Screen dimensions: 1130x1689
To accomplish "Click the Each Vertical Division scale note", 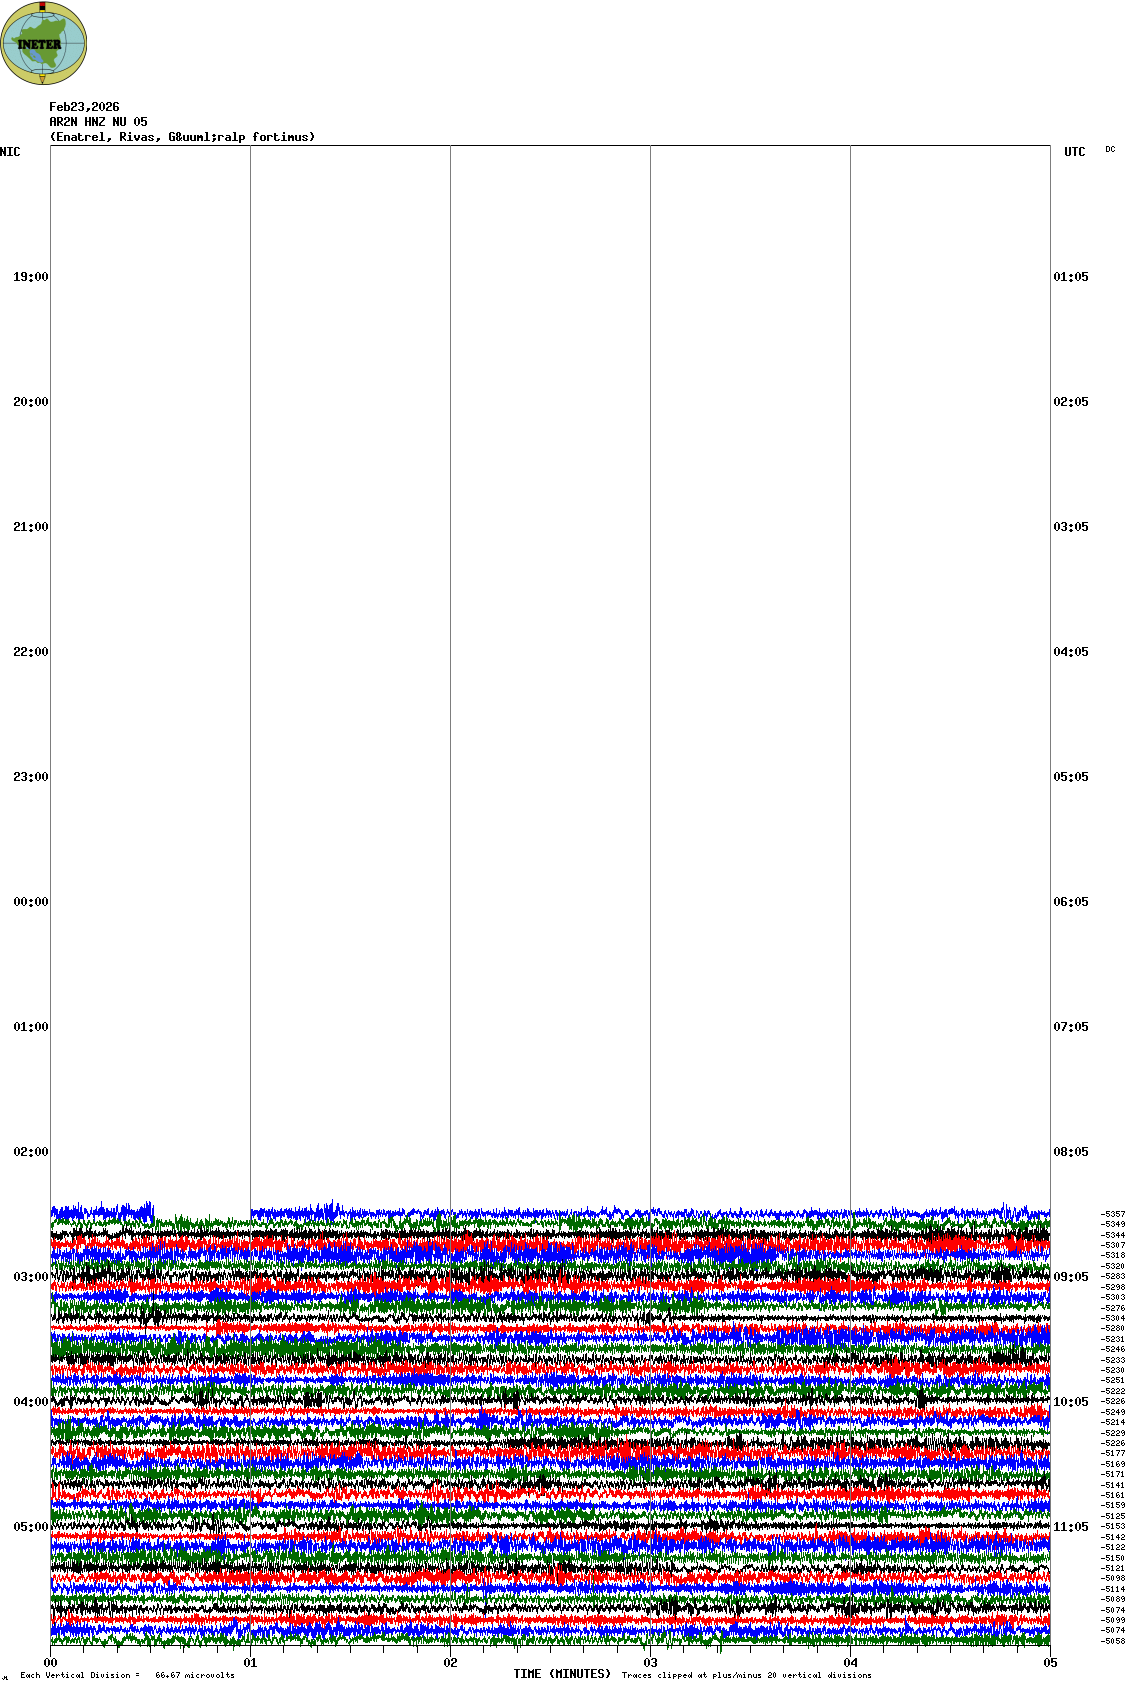I will coord(127,1675).
